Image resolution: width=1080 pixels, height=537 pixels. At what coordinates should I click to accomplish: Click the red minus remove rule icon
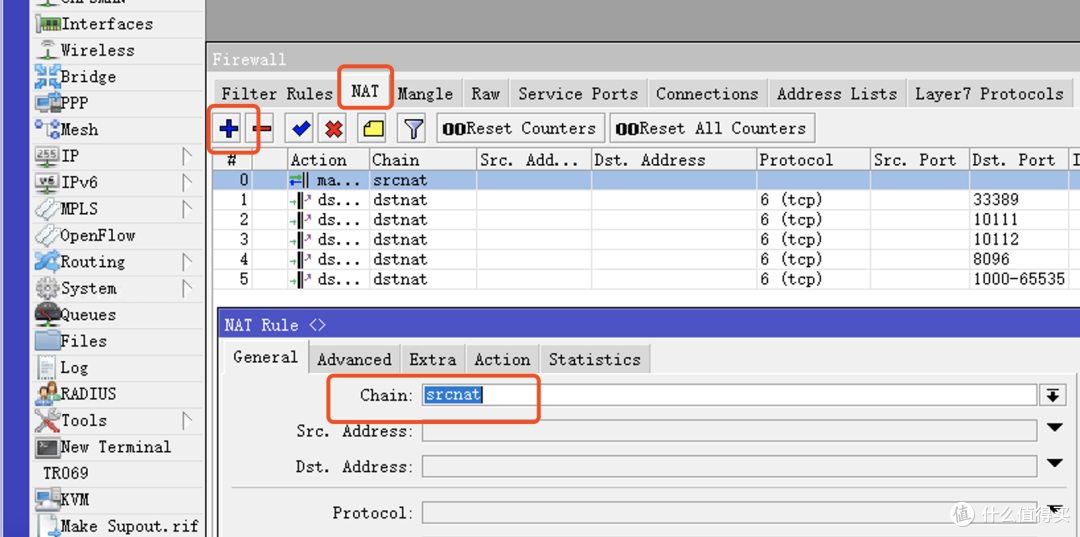point(262,128)
